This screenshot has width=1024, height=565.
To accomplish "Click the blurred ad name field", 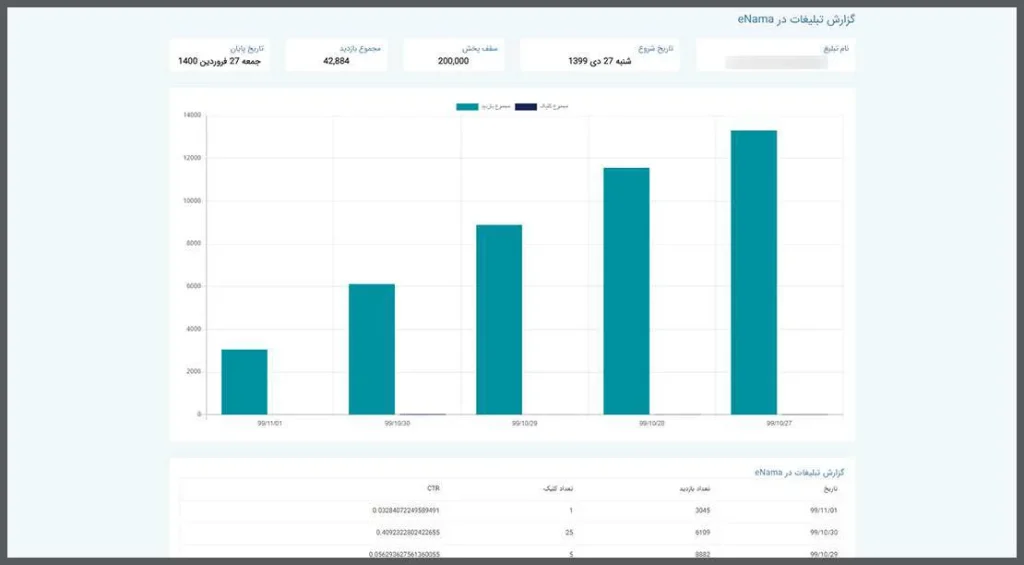I will point(776,63).
